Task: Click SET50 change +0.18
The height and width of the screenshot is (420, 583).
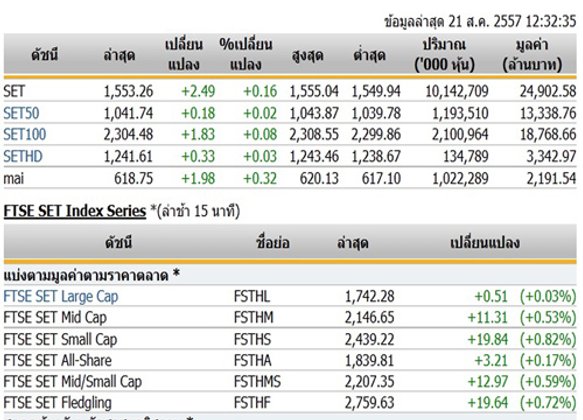Action: [x=198, y=113]
